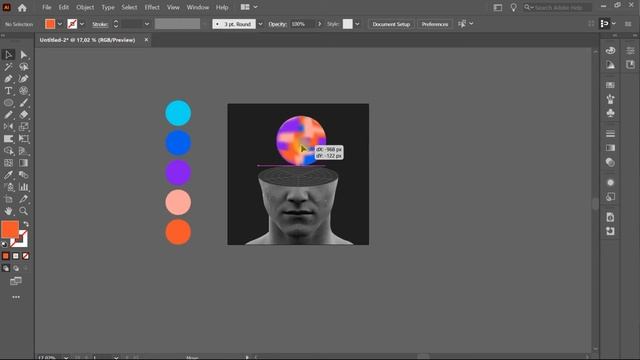Reset to default fill and stroke
This screenshot has width=640, height=360.
point(4,244)
